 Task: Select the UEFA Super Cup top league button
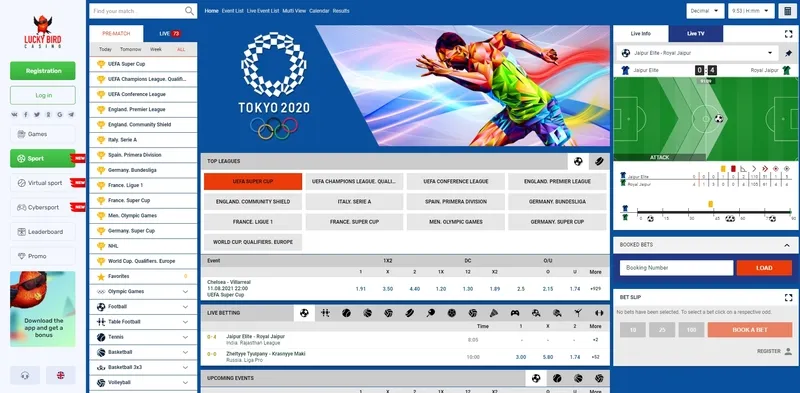click(x=253, y=181)
